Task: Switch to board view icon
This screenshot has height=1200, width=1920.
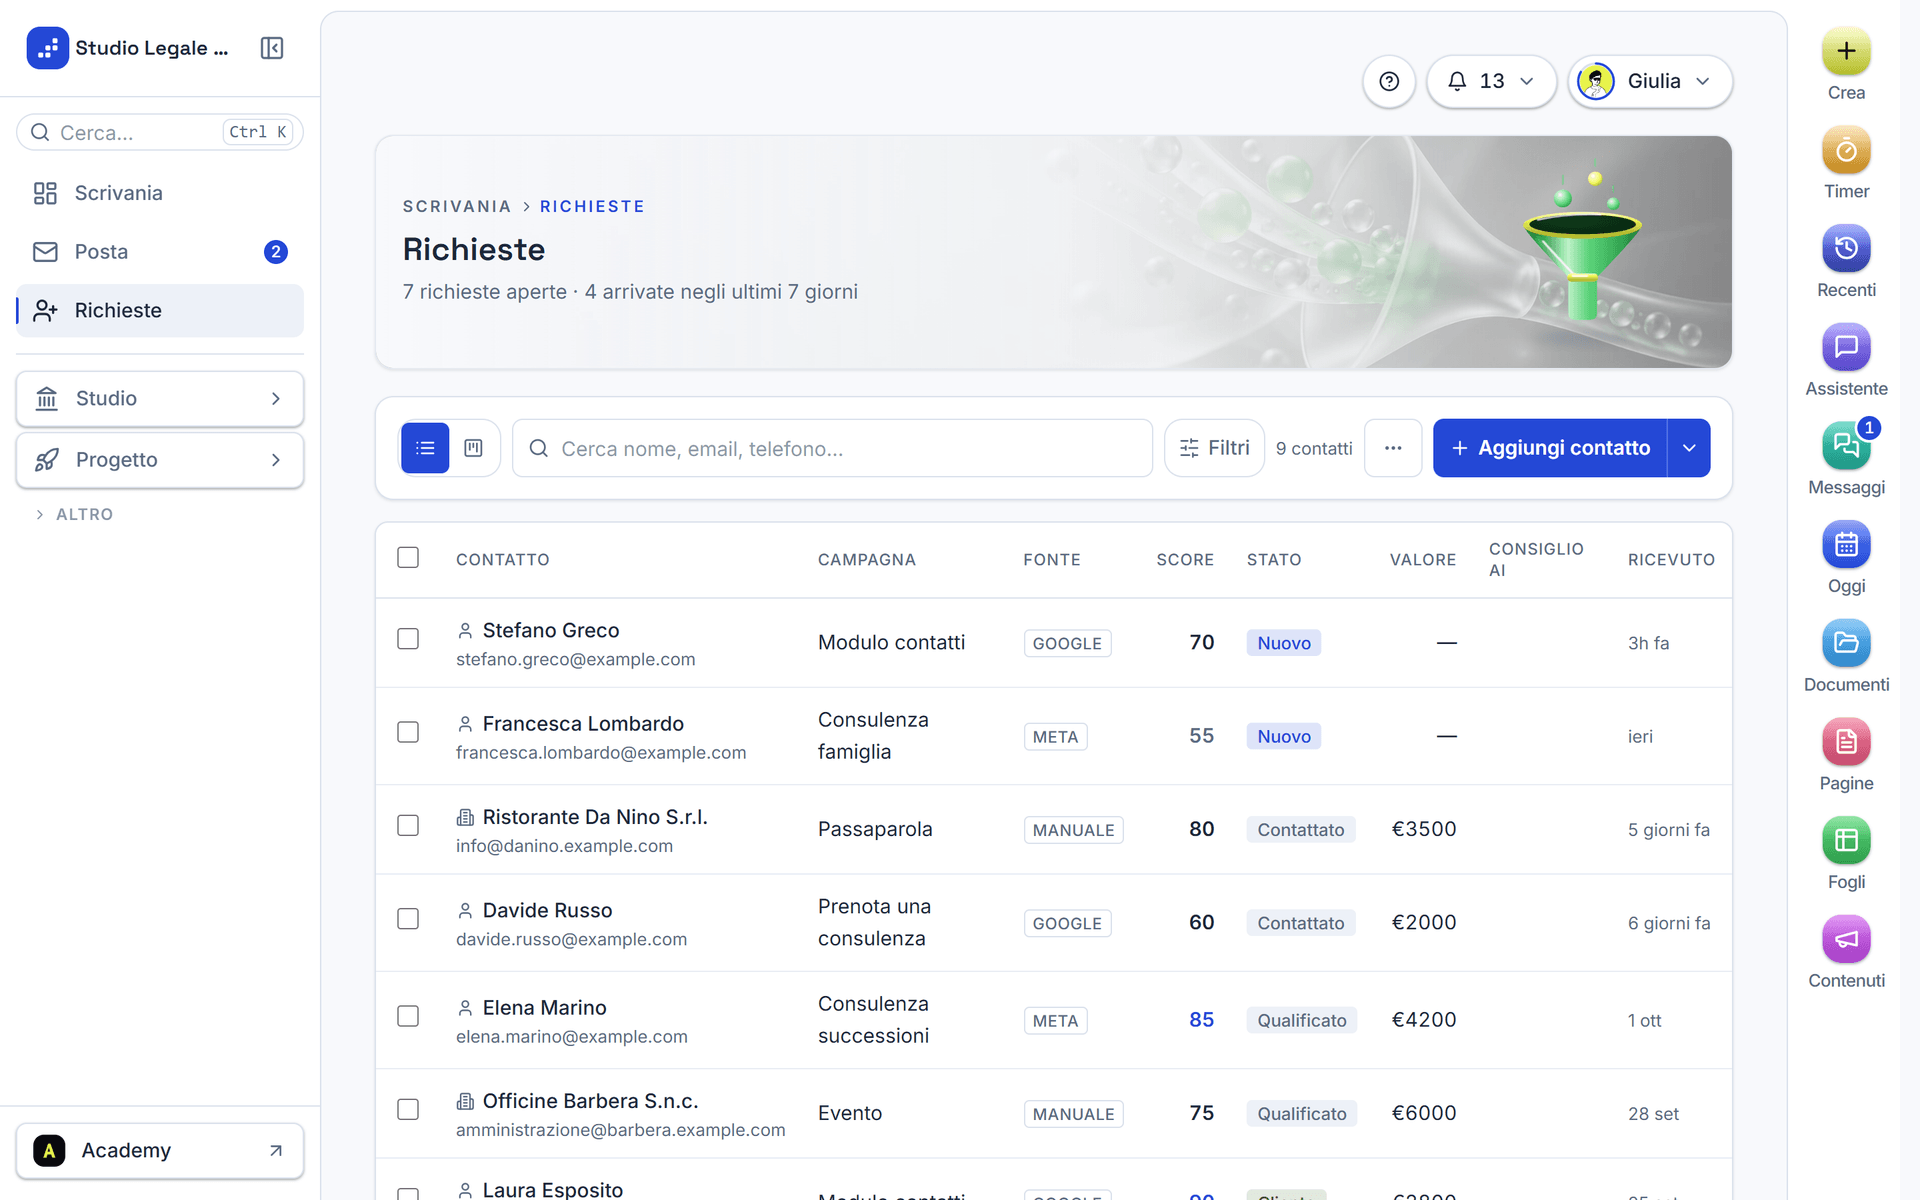Action: pos(474,448)
